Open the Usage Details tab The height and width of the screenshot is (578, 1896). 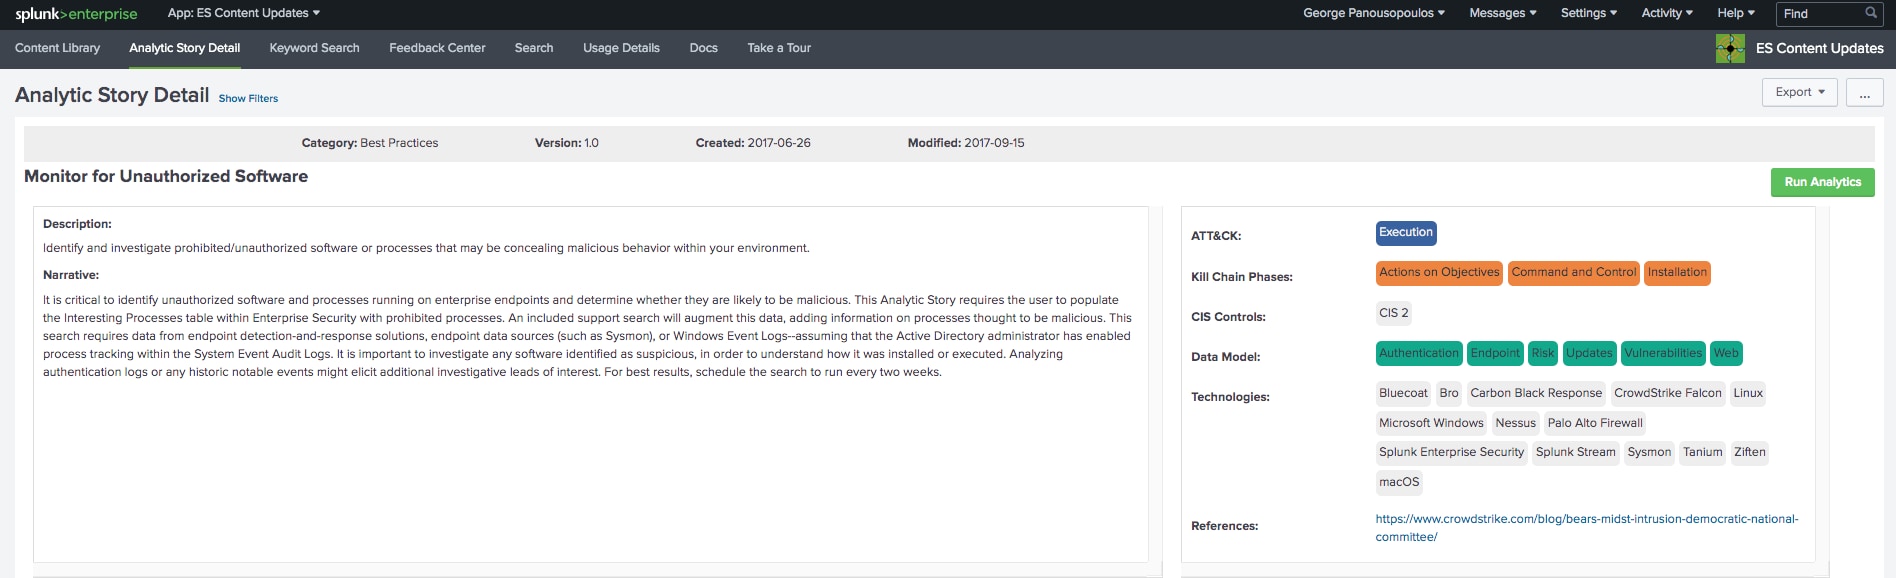(621, 48)
